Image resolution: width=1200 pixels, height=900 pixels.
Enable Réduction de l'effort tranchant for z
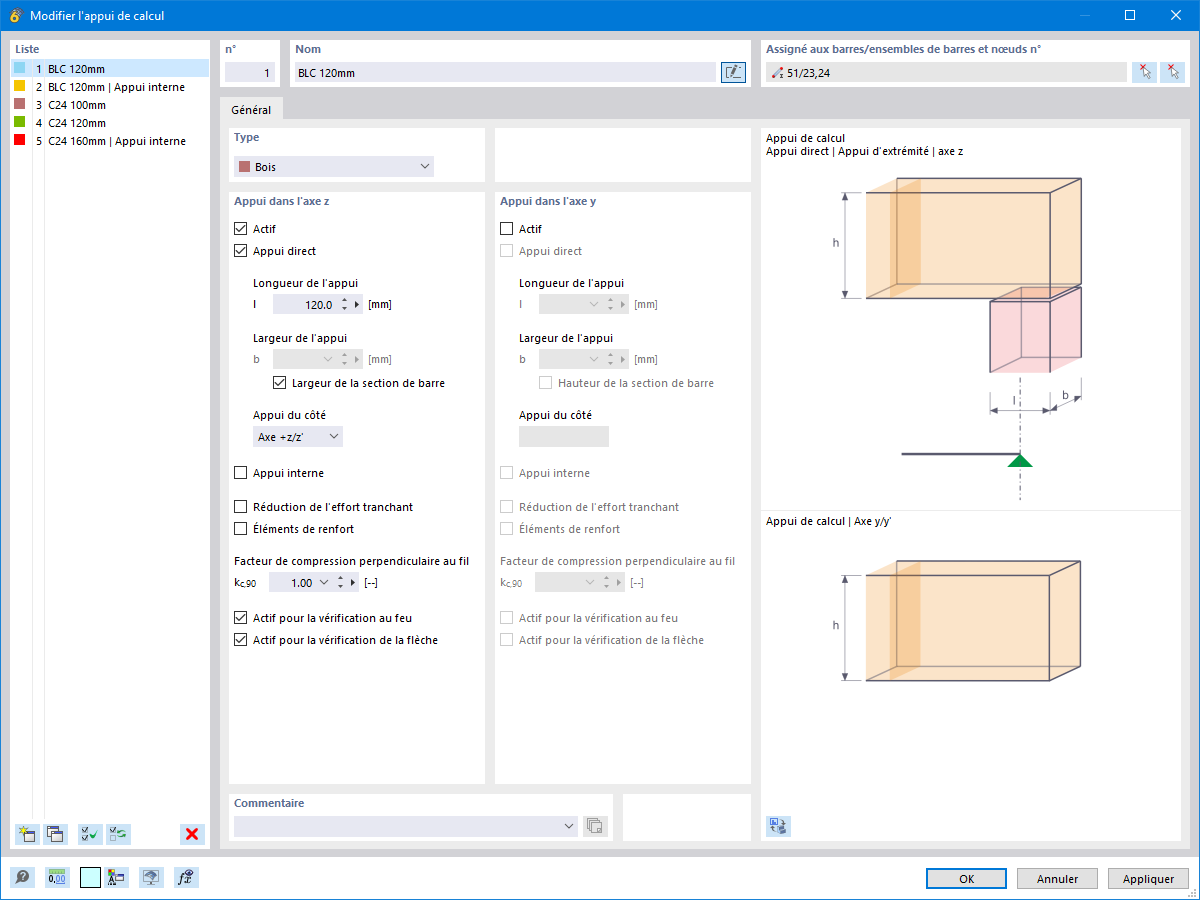(240, 507)
